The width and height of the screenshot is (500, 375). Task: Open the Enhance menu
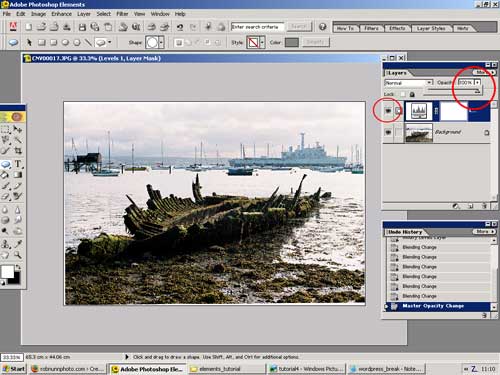[61, 14]
